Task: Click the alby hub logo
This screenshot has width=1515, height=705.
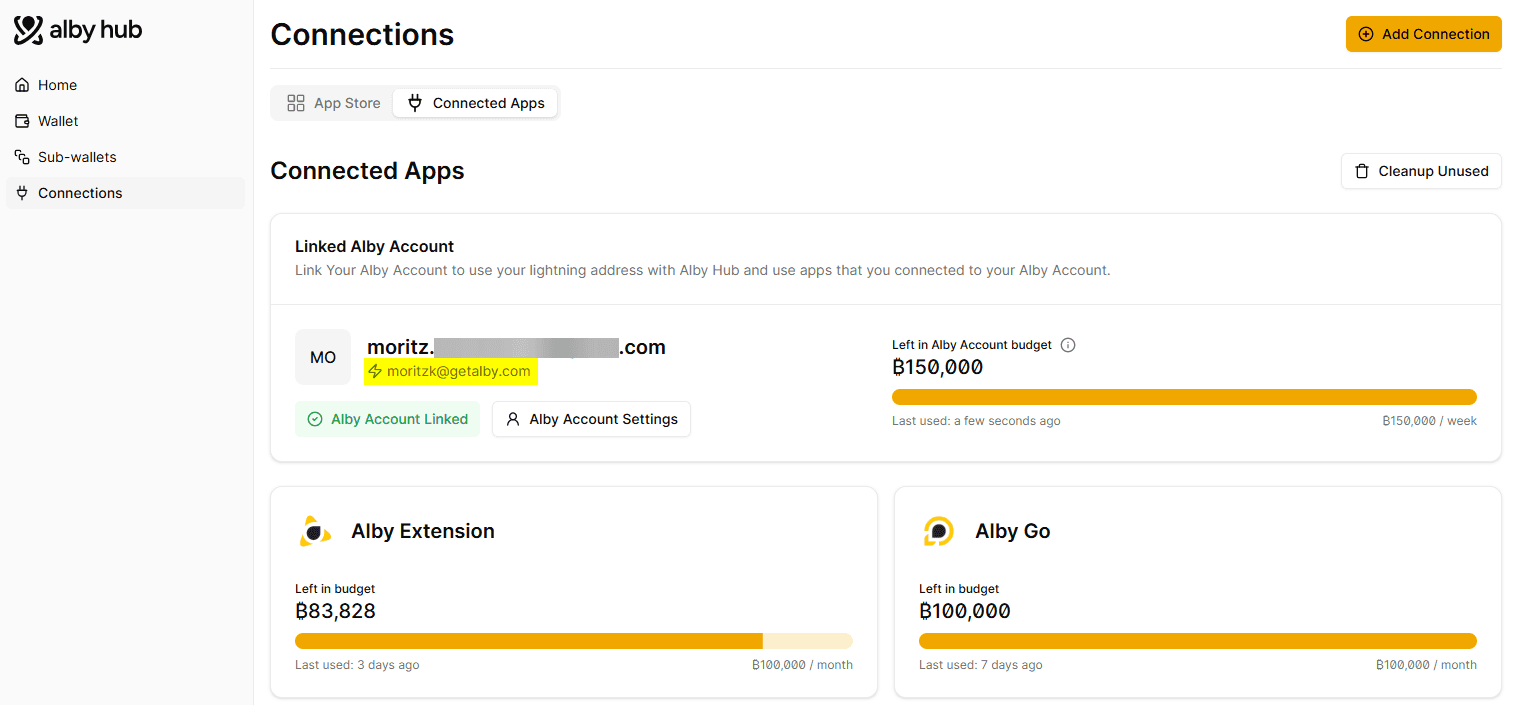Action: [78, 31]
